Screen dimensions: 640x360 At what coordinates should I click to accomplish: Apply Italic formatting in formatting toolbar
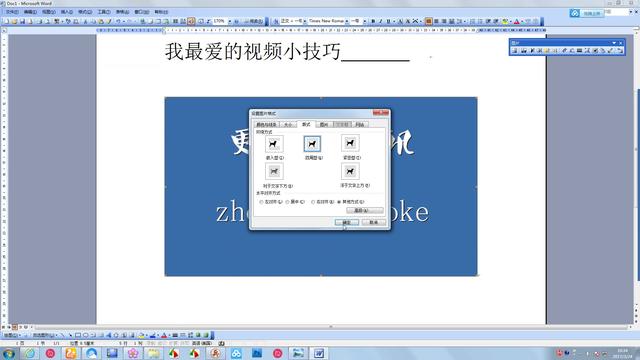coord(381,21)
